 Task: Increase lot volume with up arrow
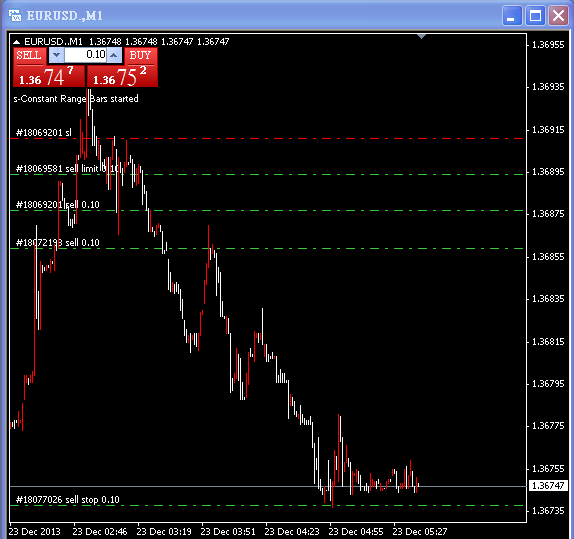[114, 55]
